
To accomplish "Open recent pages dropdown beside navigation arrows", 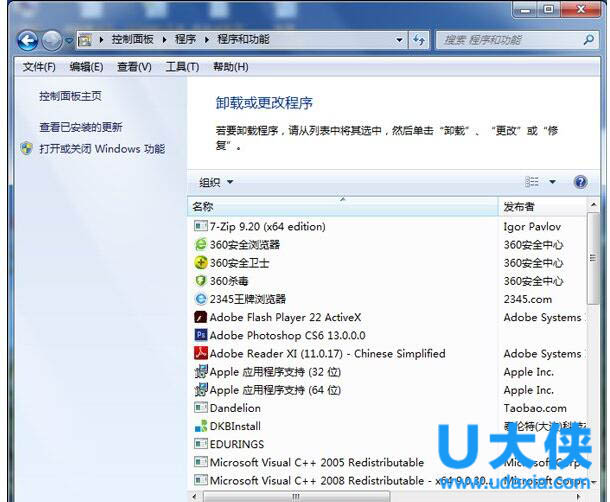I will [x=69, y=40].
